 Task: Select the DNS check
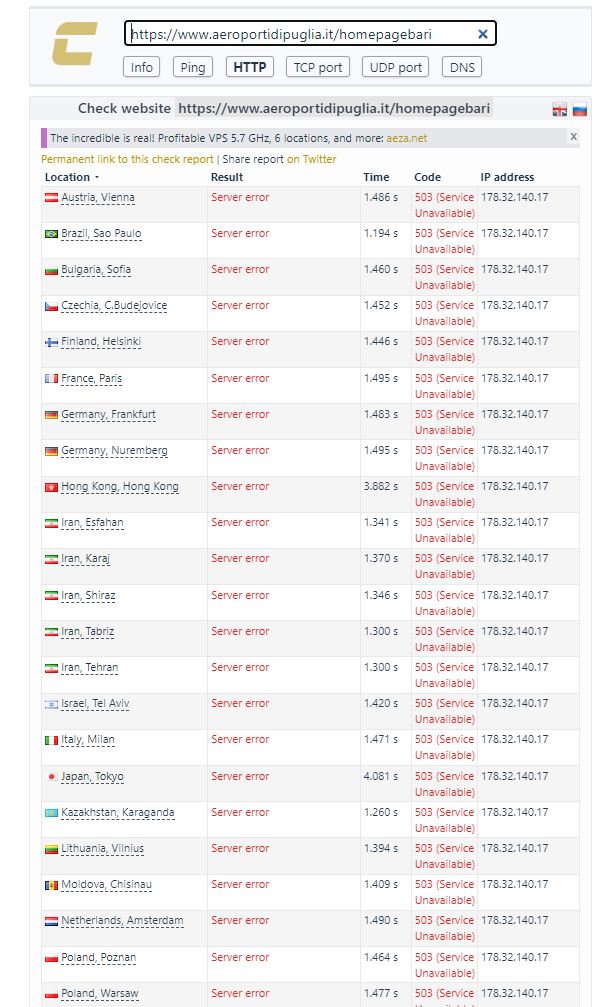click(463, 67)
